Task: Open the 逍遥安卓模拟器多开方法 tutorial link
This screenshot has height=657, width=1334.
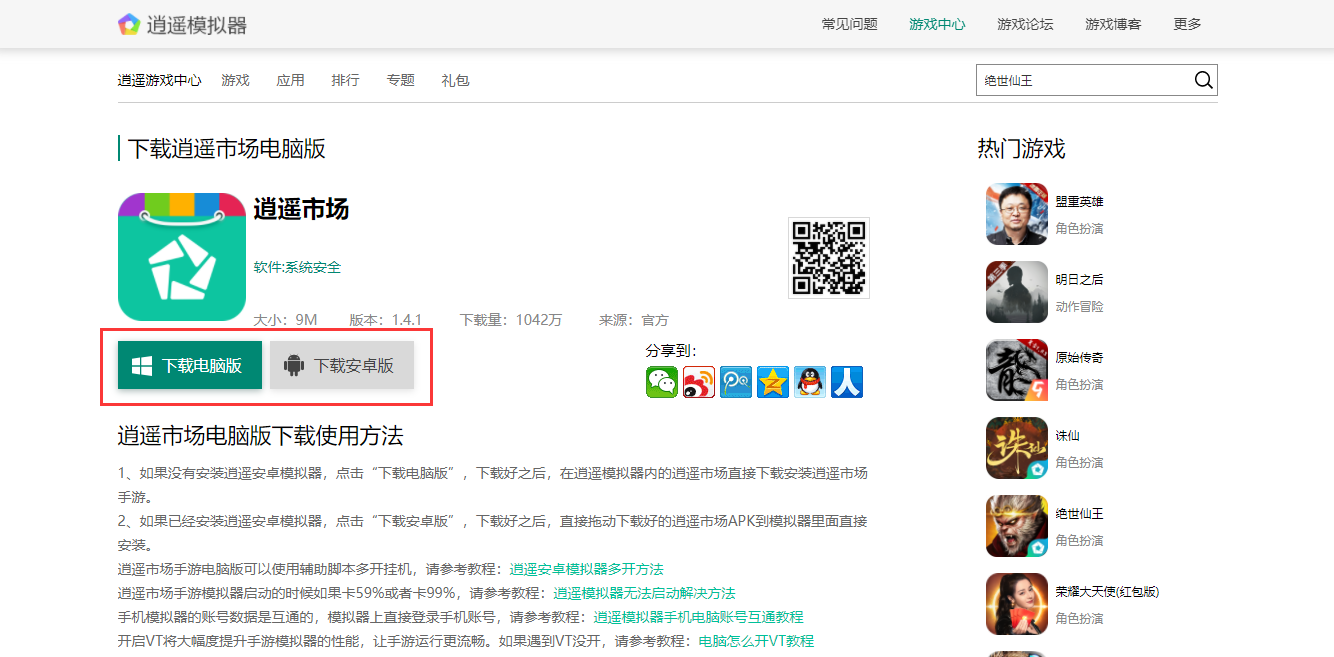Action: pos(586,568)
